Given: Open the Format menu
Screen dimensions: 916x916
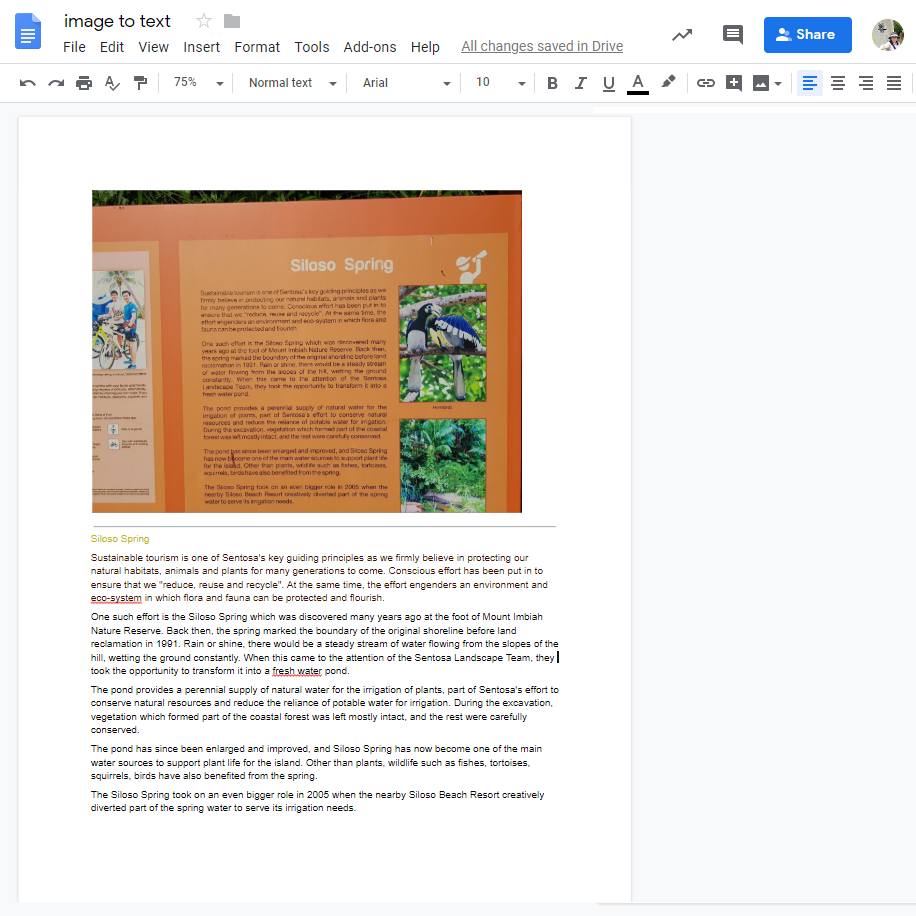Looking at the screenshot, I should tap(257, 47).
